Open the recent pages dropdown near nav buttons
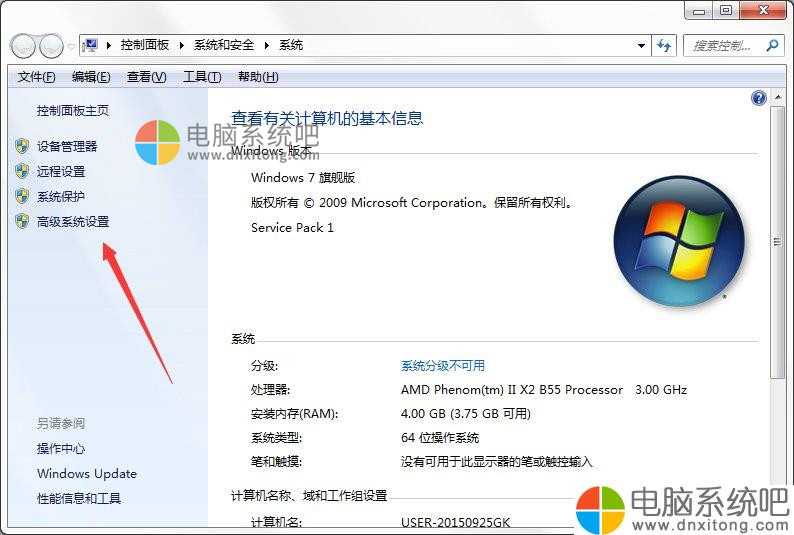 [71, 47]
